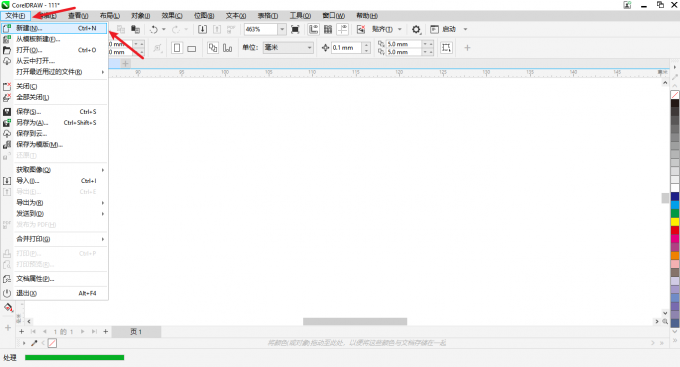Click the full-screen preview icon beside zoom
The height and width of the screenshot is (367, 680).
[295, 29]
